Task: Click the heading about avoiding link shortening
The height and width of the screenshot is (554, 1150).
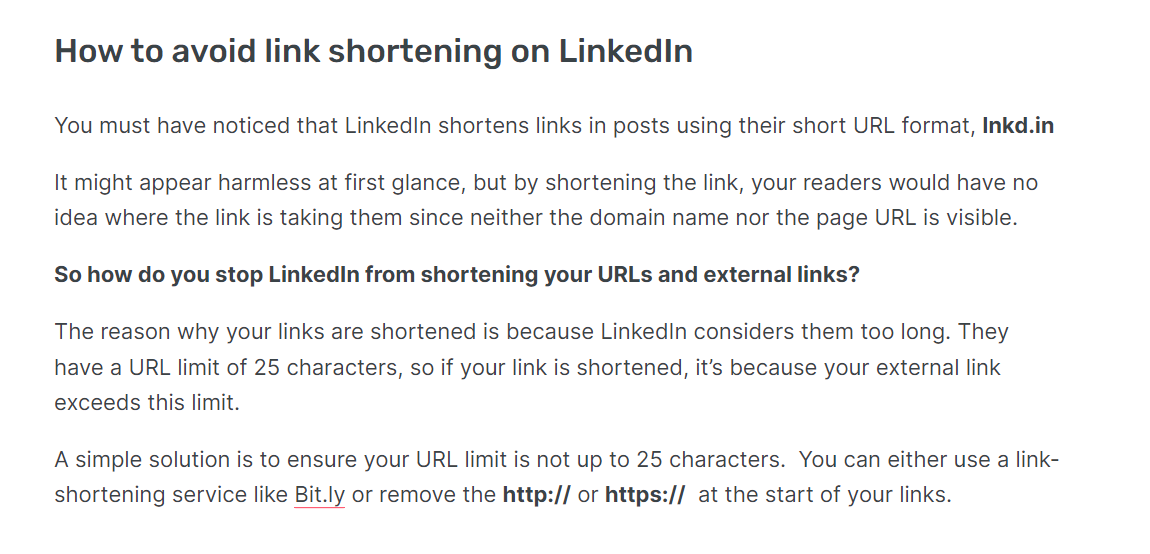Action: [x=373, y=51]
